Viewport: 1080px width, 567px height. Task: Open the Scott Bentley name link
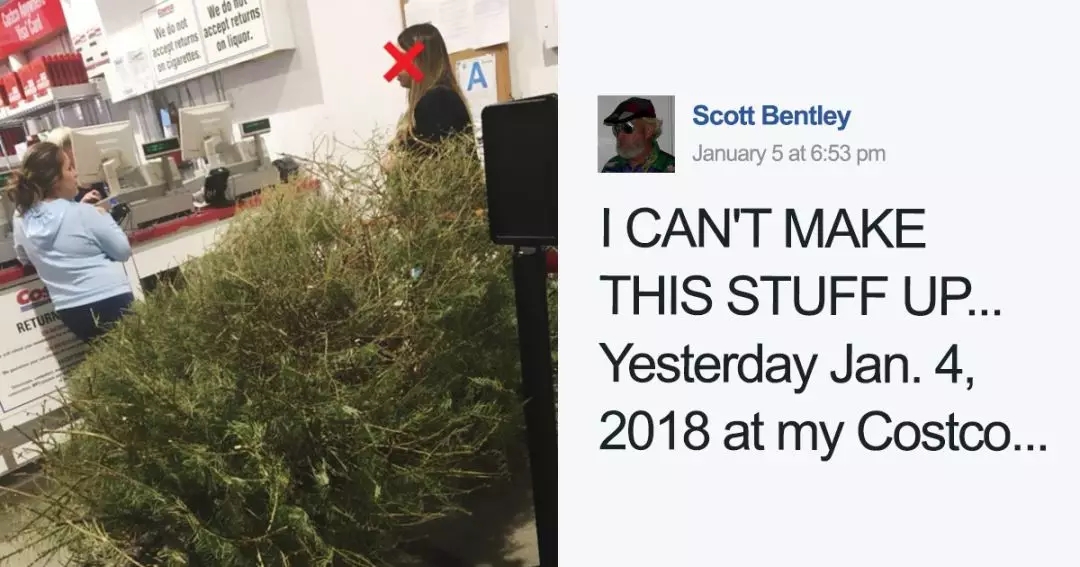click(771, 115)
